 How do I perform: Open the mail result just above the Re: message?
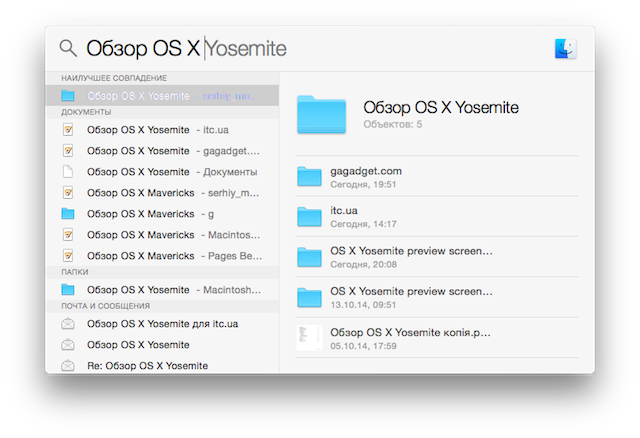click(162, 345)
